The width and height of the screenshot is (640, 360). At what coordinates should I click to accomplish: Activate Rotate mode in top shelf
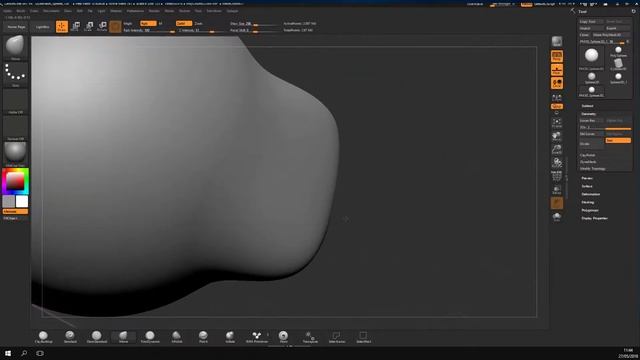[x=102, y=27]
